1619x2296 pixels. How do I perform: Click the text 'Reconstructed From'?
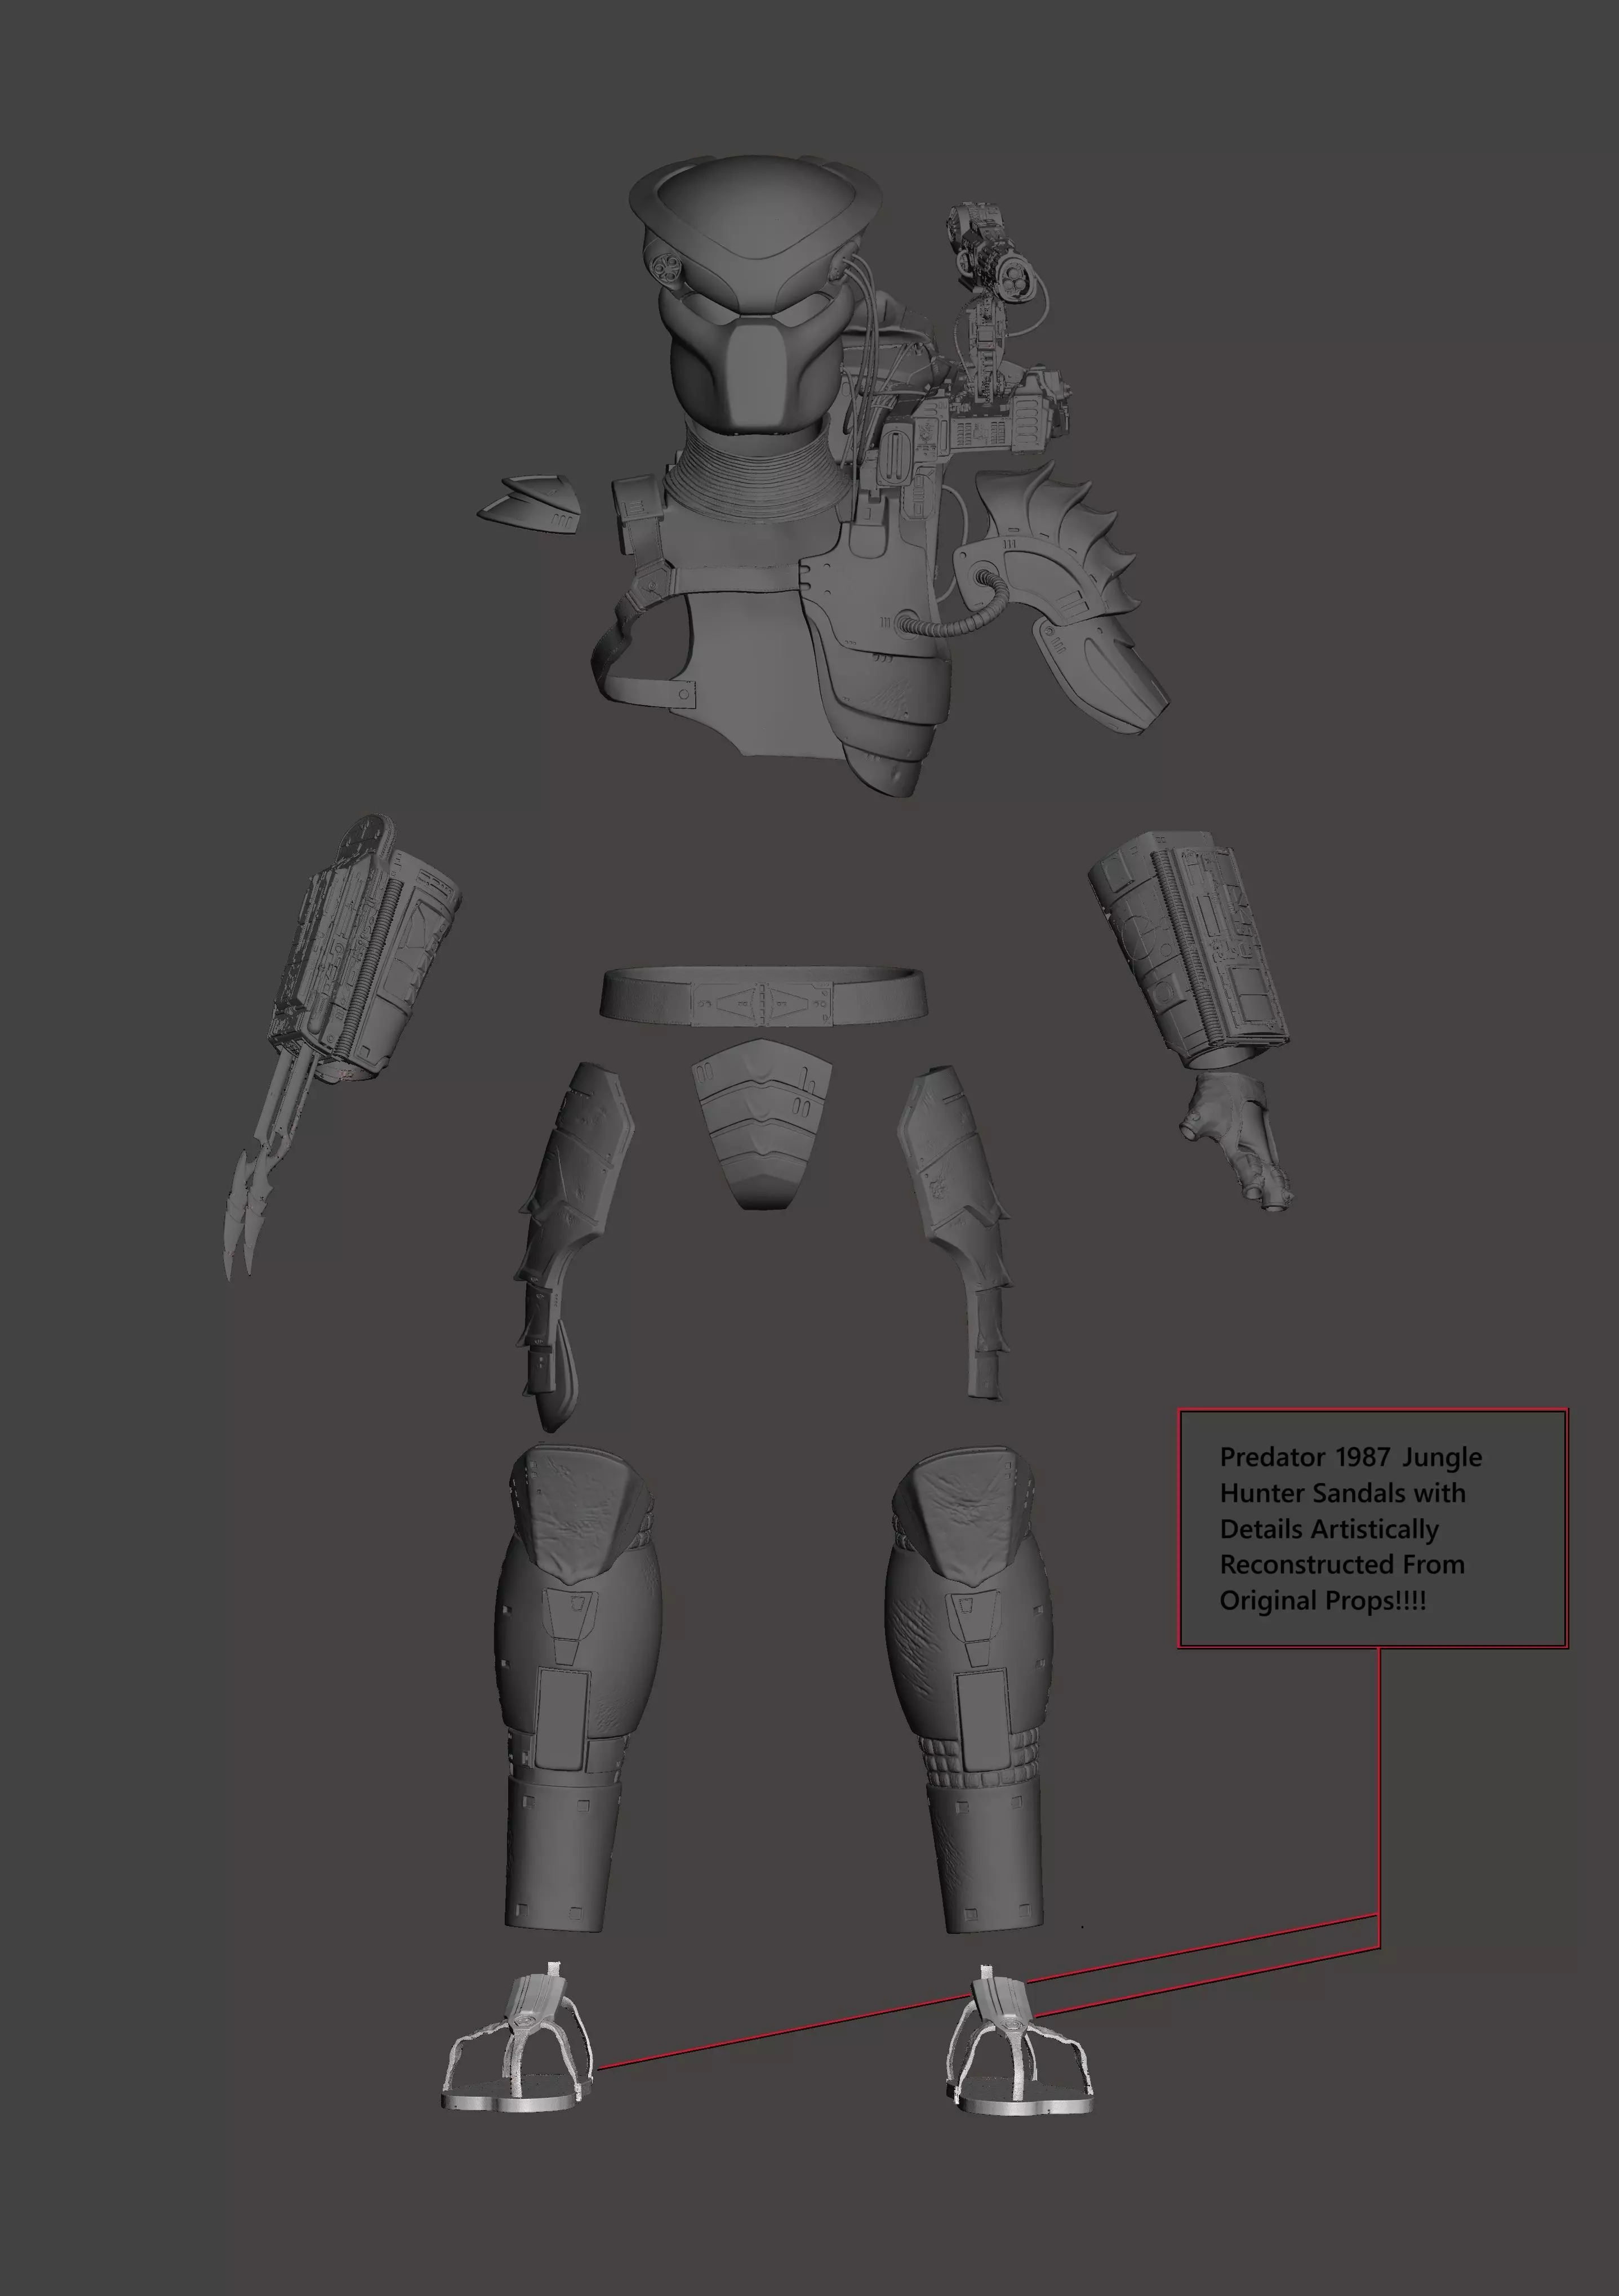(1341, 1564)
